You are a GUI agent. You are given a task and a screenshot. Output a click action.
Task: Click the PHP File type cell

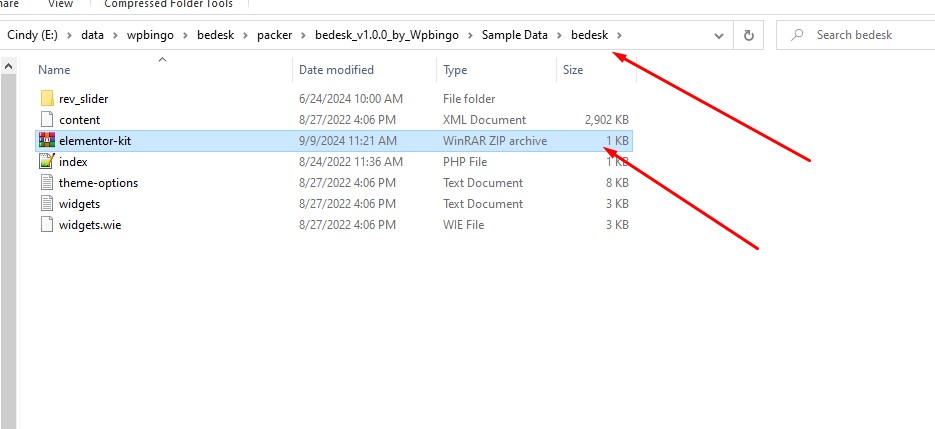coord(465,162)
